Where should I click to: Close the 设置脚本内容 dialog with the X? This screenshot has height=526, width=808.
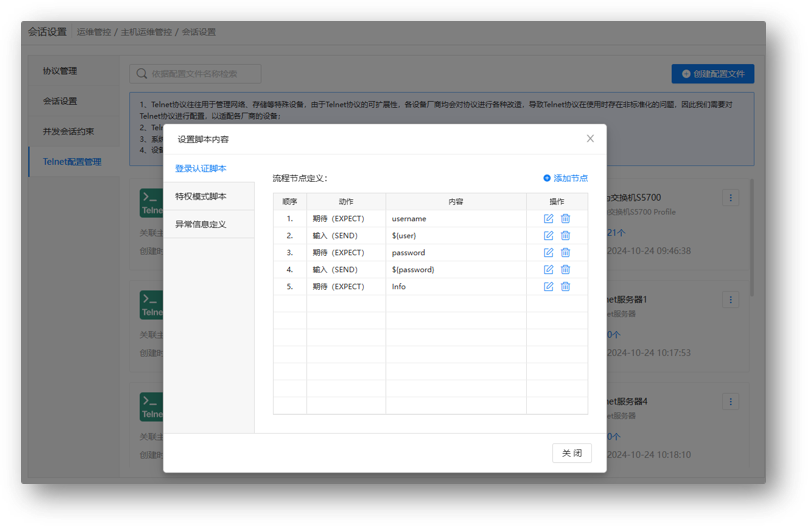590,139
